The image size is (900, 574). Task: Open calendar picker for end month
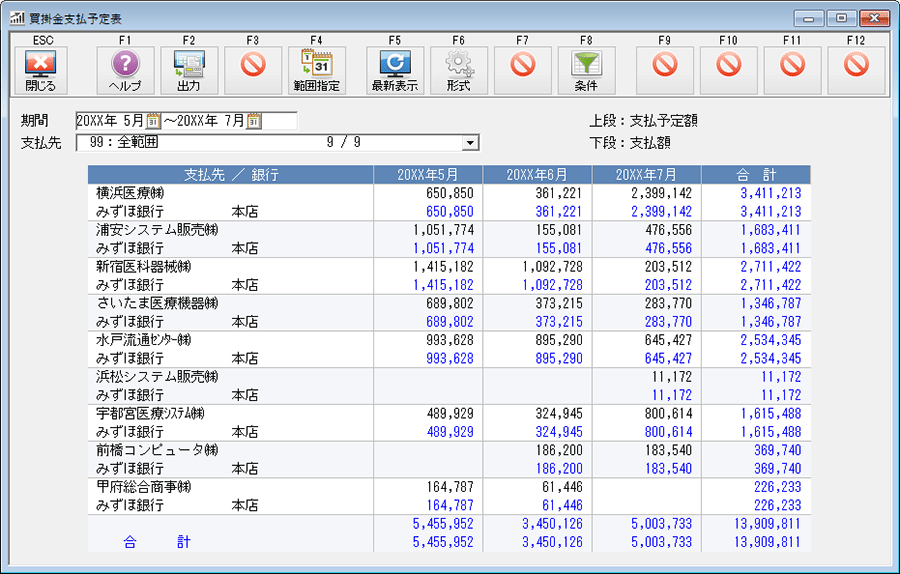(254, 121)
